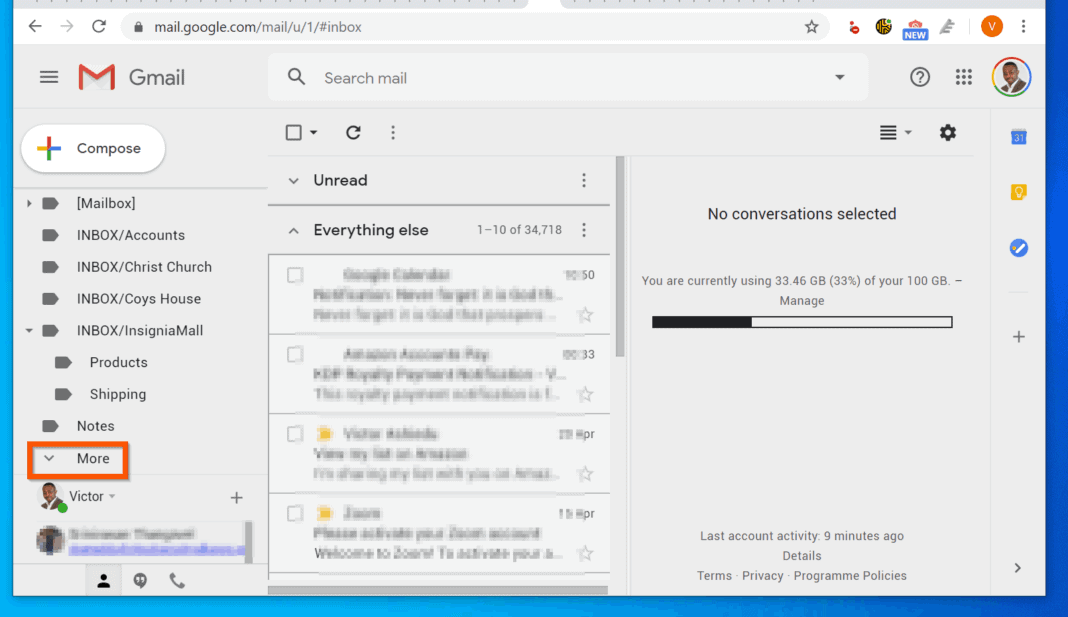Collapse the Everything else section
Viewport: 1068px width, 617px height.
(x=293, y=229)
